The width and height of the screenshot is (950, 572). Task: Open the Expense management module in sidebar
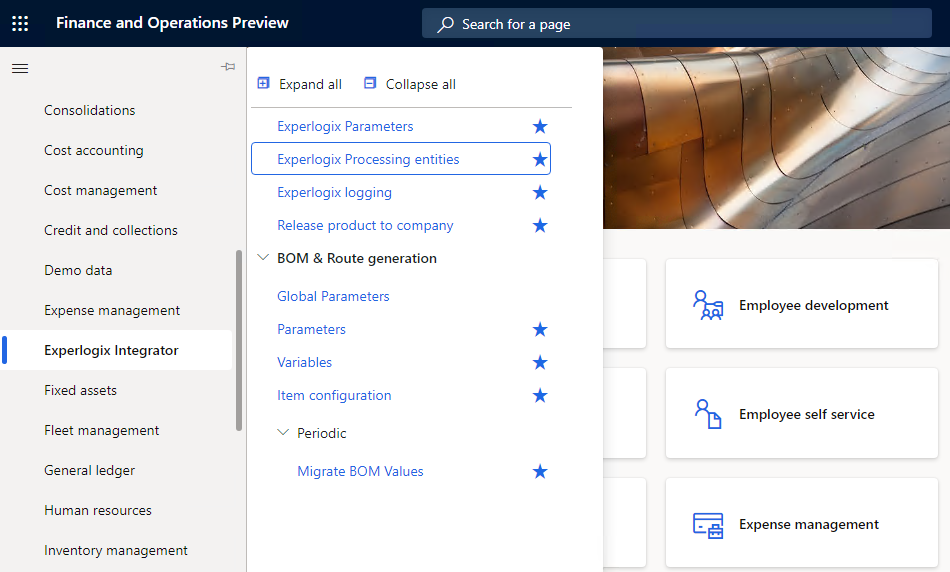[x=112, y=310]
